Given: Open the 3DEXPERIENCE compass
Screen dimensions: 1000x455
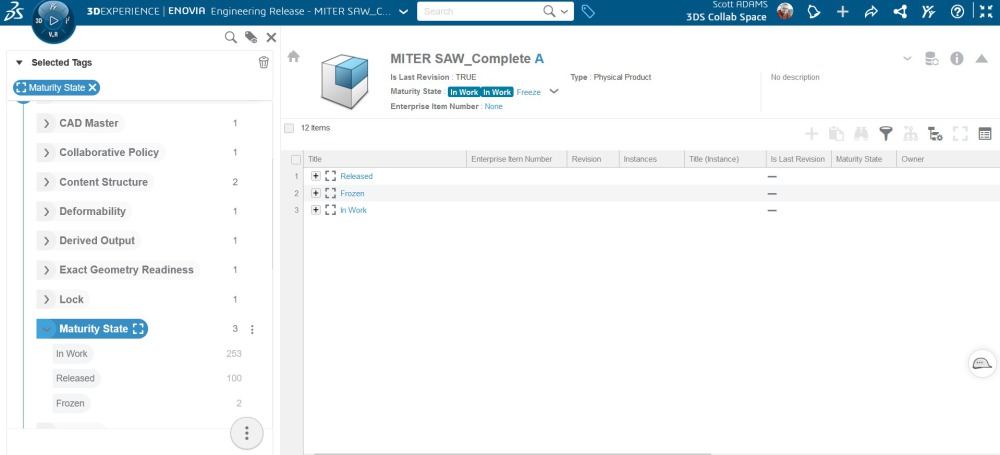Looking at the screenshot, I should [54, 21].
